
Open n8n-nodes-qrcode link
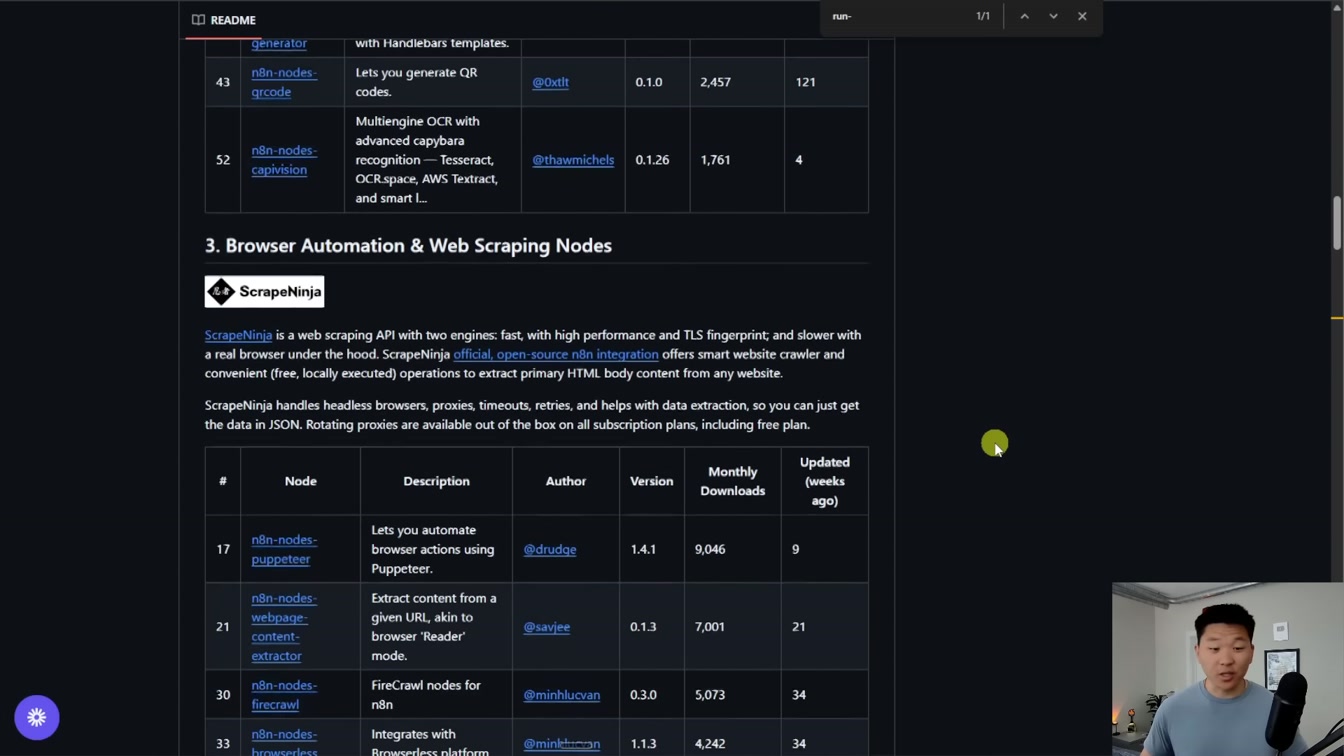point(284,82)
